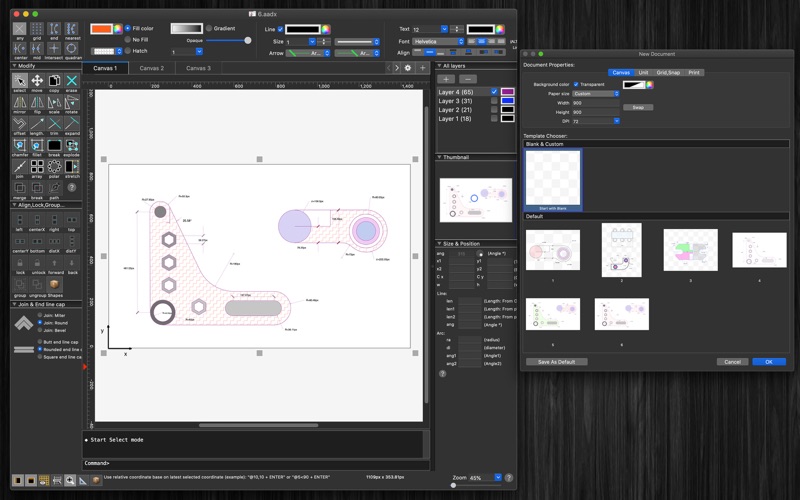Use the 'stretch' tool icon
This screenshot has width=800, height=500.
(x=71, y=166)
